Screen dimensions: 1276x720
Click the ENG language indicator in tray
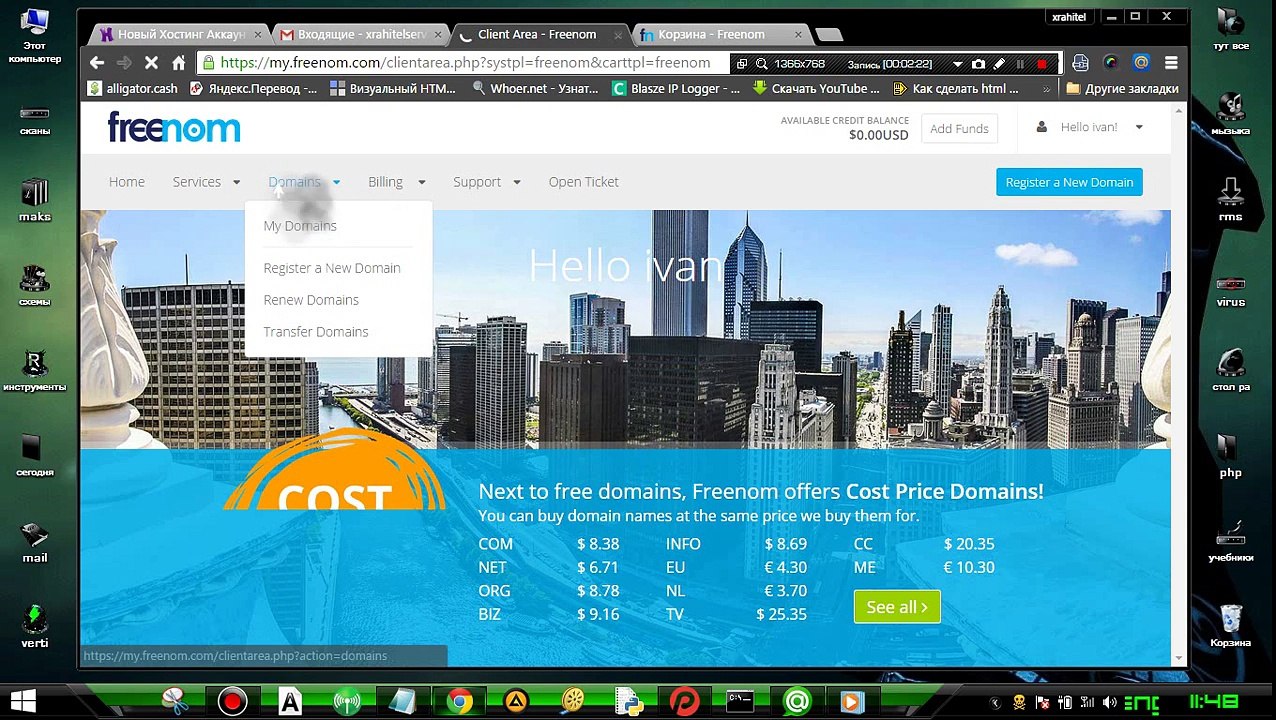pyautogui.click(x=1141, y=703)
